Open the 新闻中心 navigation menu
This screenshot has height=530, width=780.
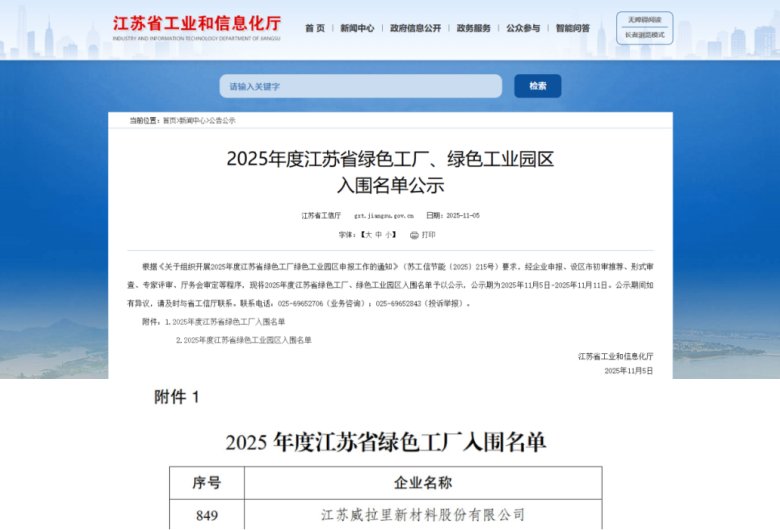pyautogui.click(x=357, y=28)
